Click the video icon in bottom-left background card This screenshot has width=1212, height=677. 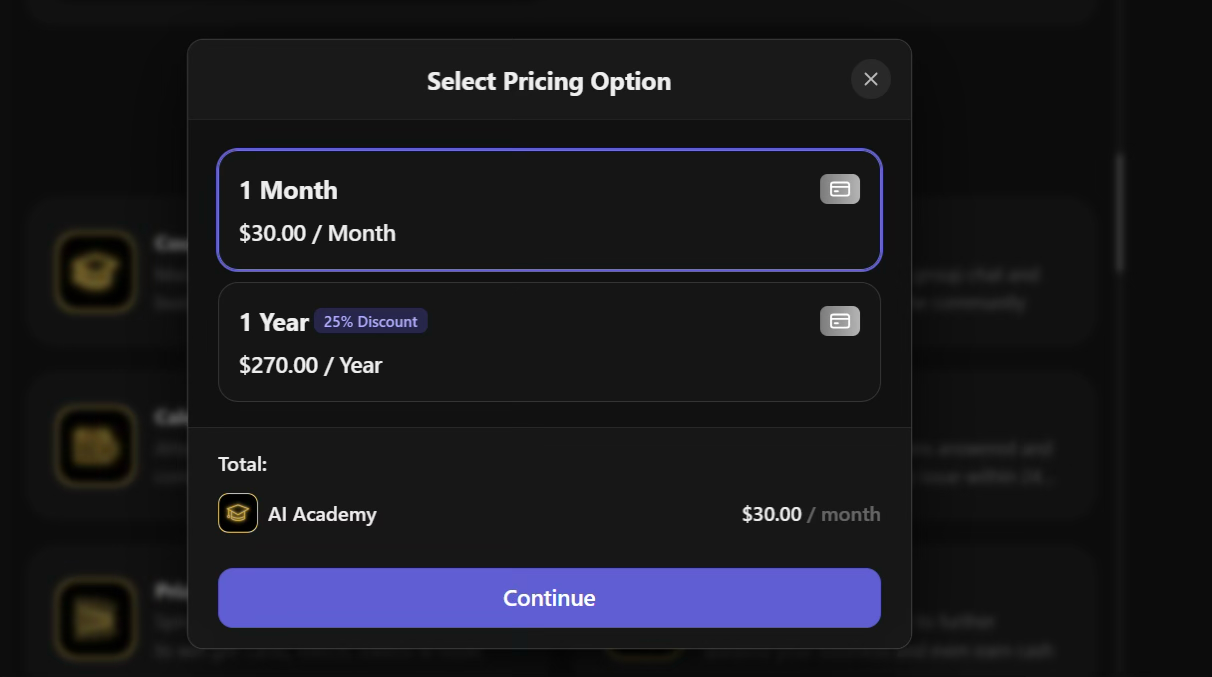click(96, 618)
